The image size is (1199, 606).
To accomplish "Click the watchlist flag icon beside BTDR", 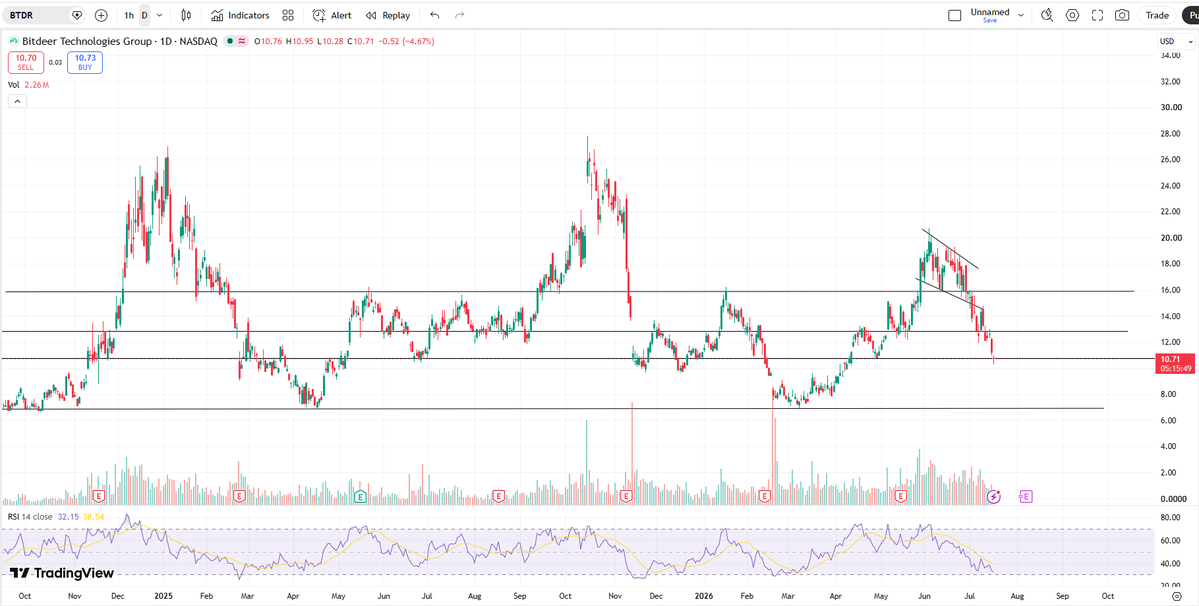I will click(x=76, y=15).
